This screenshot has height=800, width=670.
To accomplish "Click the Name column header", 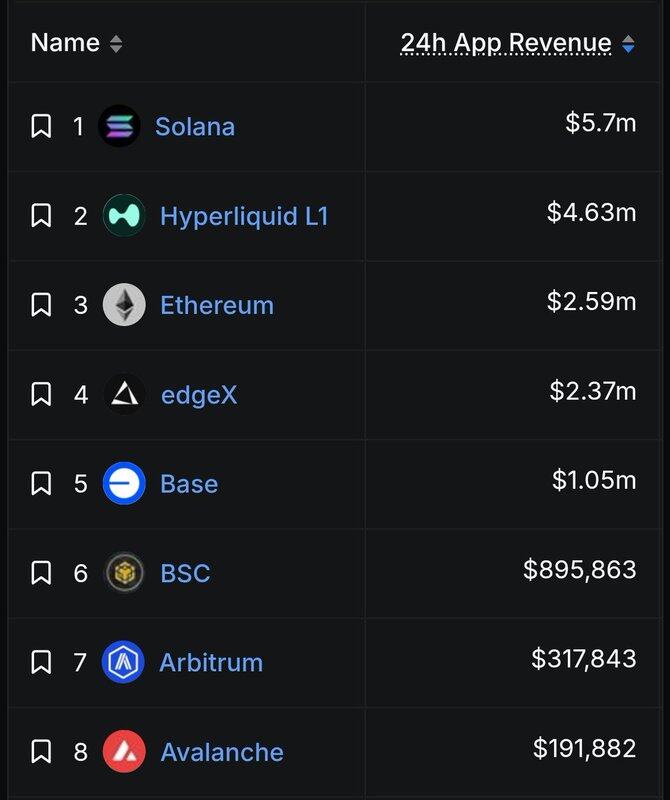I will pyautogui.click(x=65, y=43).
